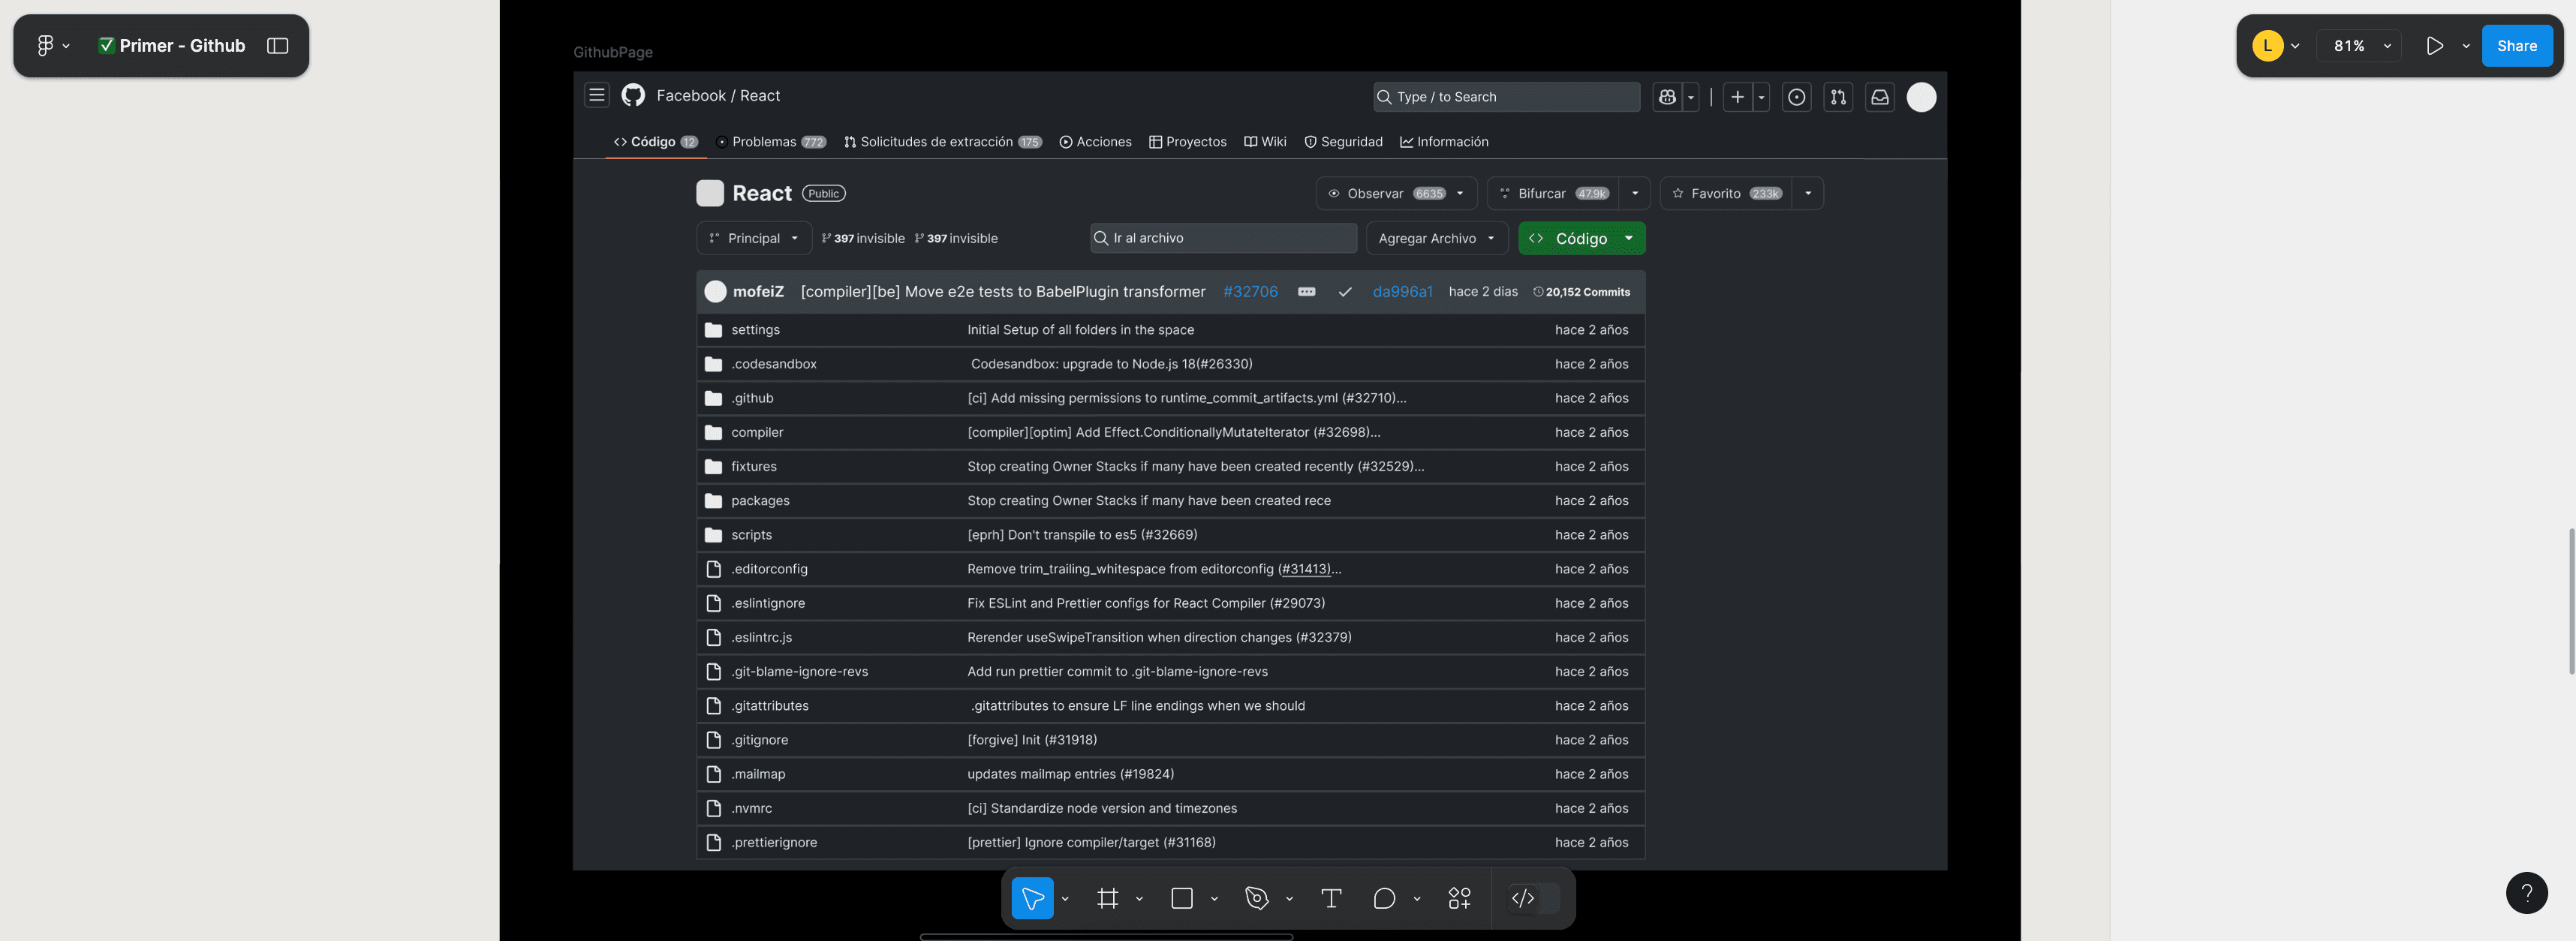Click the Share button
Viewport: 2576px width, 941px height.
[x=2516, y=46]
